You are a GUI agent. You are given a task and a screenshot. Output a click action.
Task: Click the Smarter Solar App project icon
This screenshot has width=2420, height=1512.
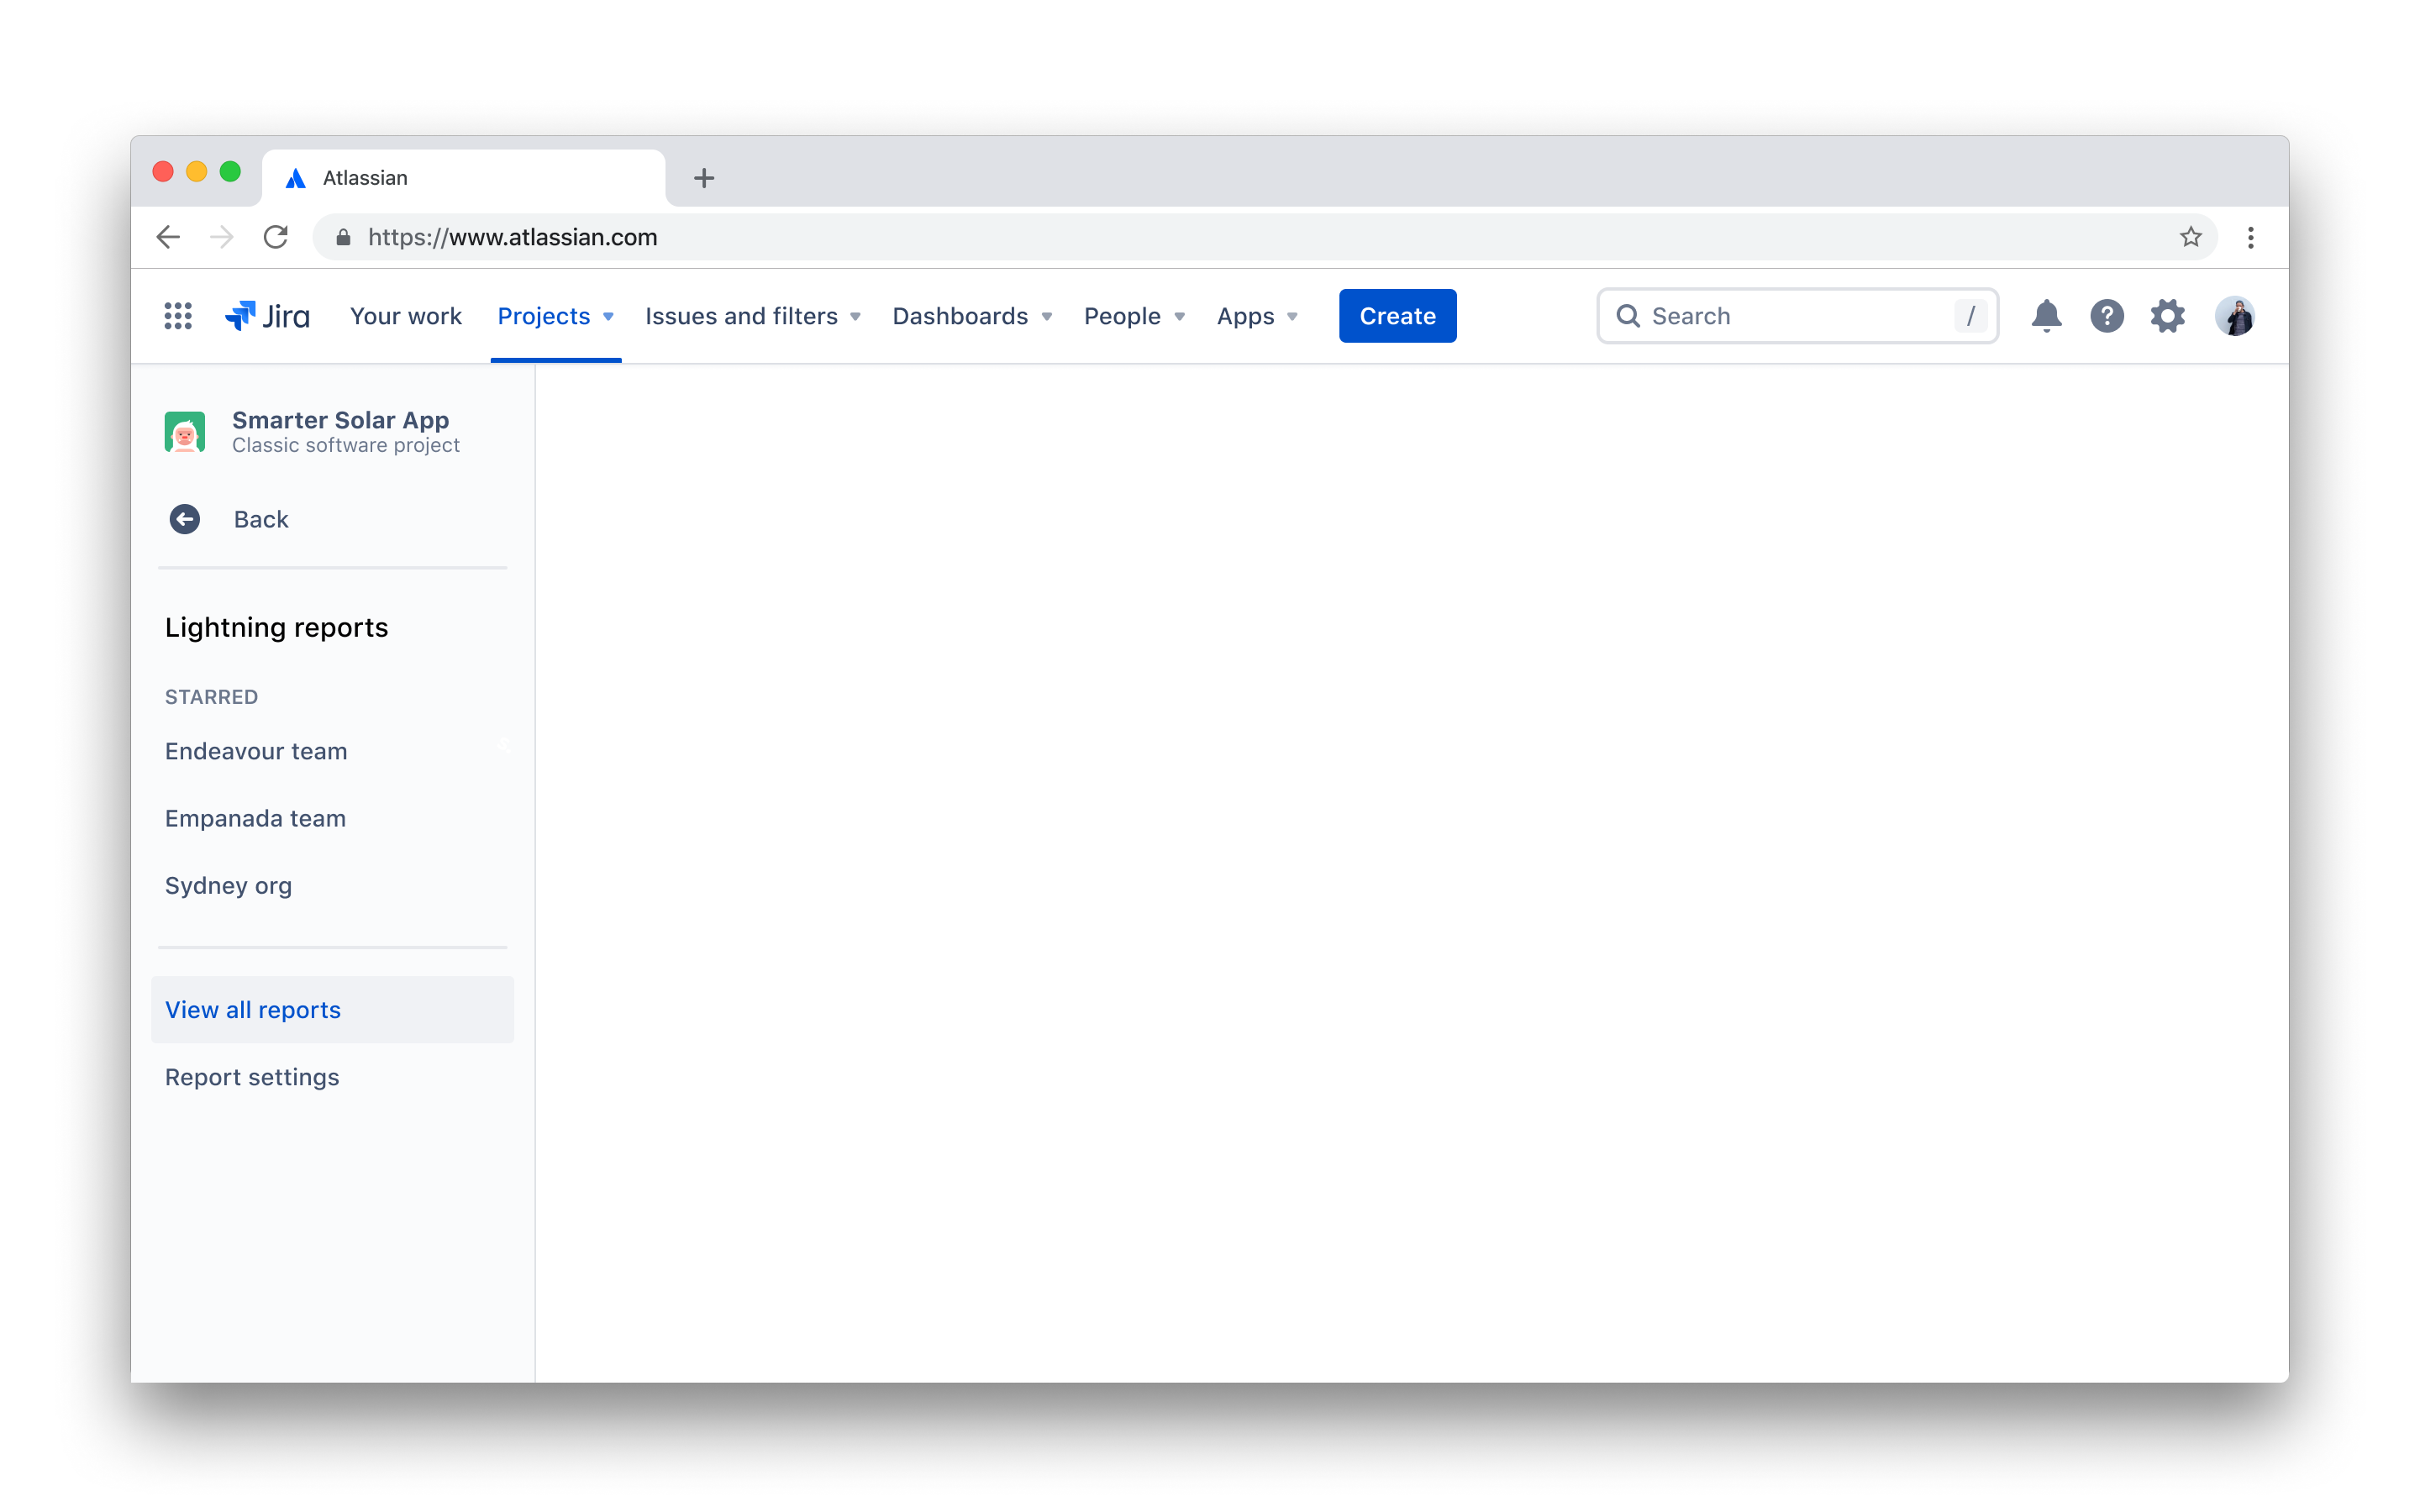tap(185, 431)
